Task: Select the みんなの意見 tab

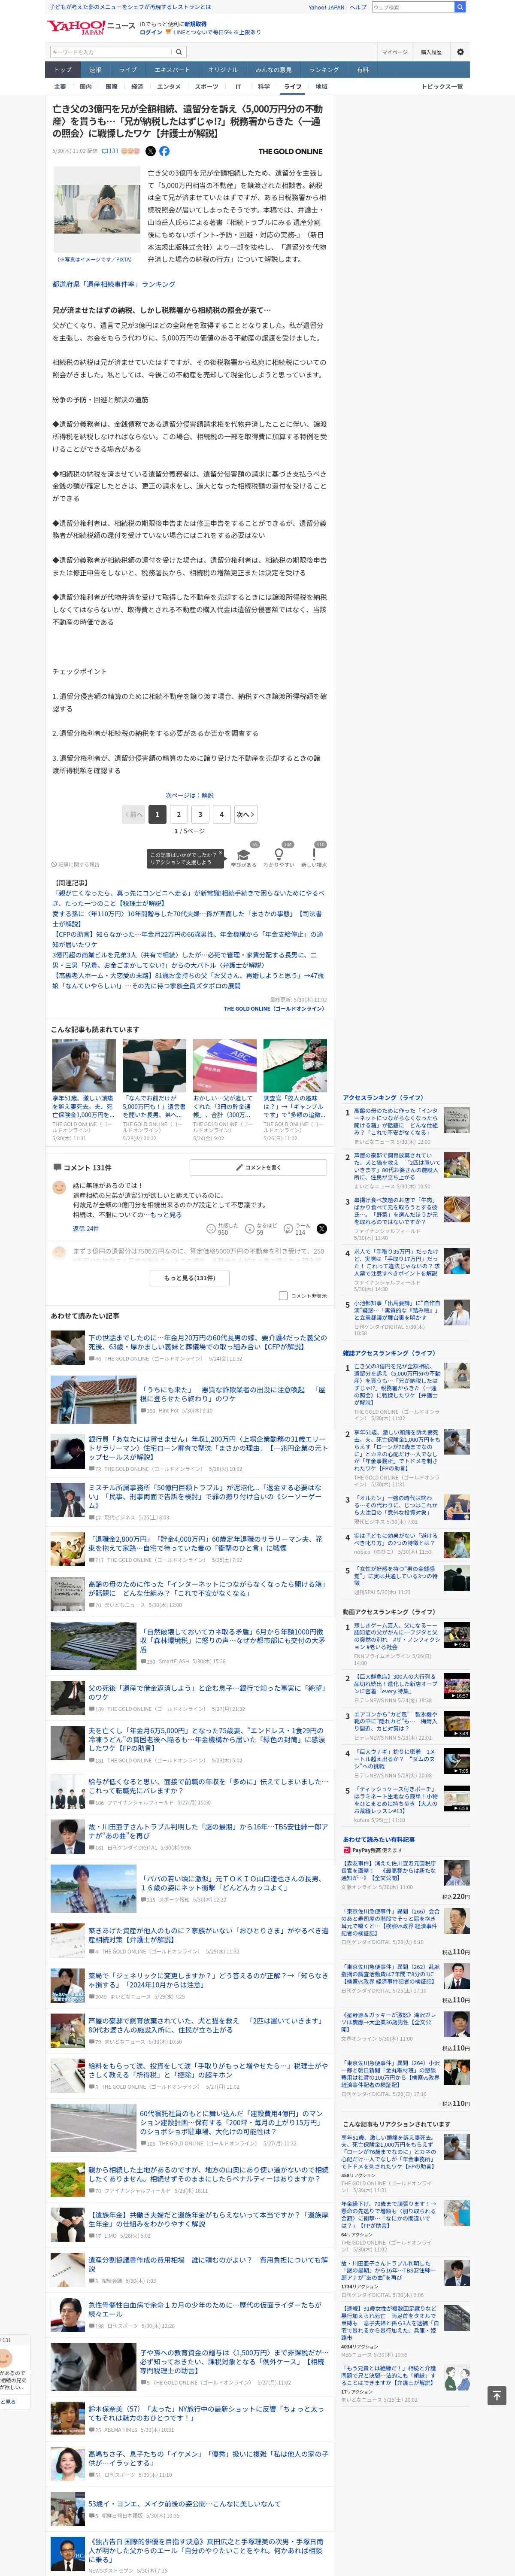Action: pyautogui.click(x=274, y=70)
